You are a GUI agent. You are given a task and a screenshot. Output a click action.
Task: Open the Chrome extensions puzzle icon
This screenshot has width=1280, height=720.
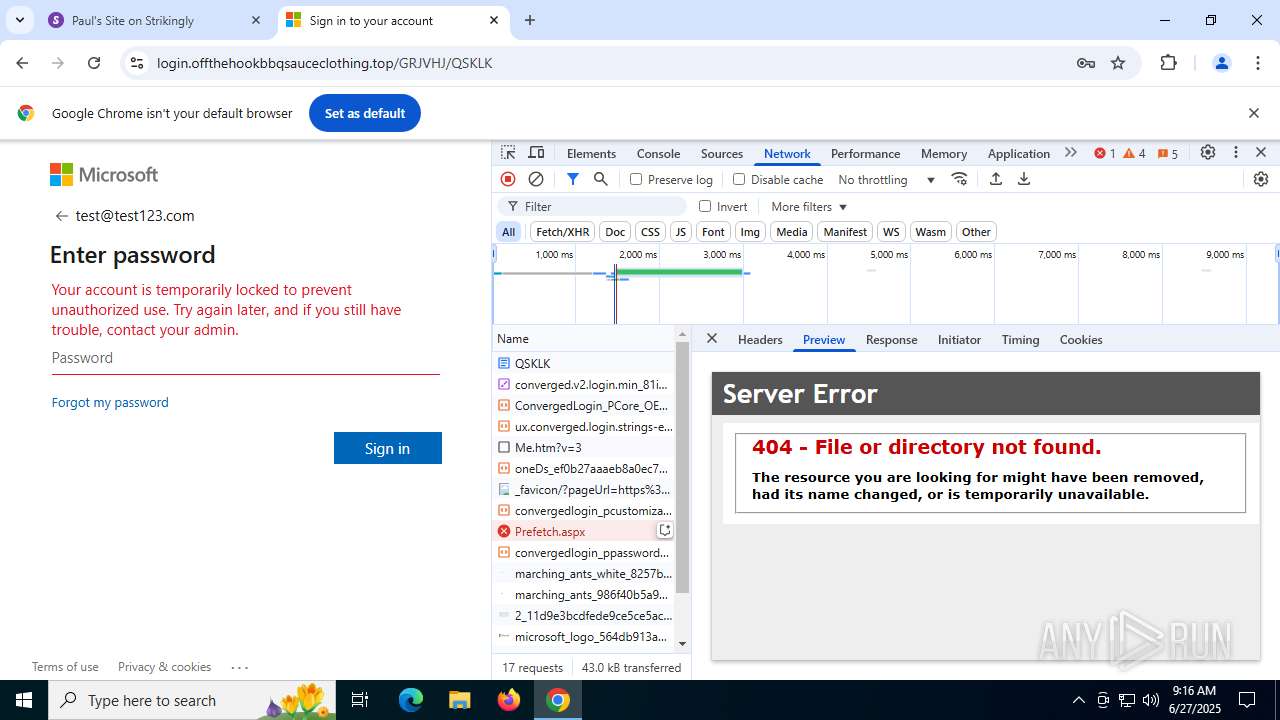click(x=1168, y=63)
